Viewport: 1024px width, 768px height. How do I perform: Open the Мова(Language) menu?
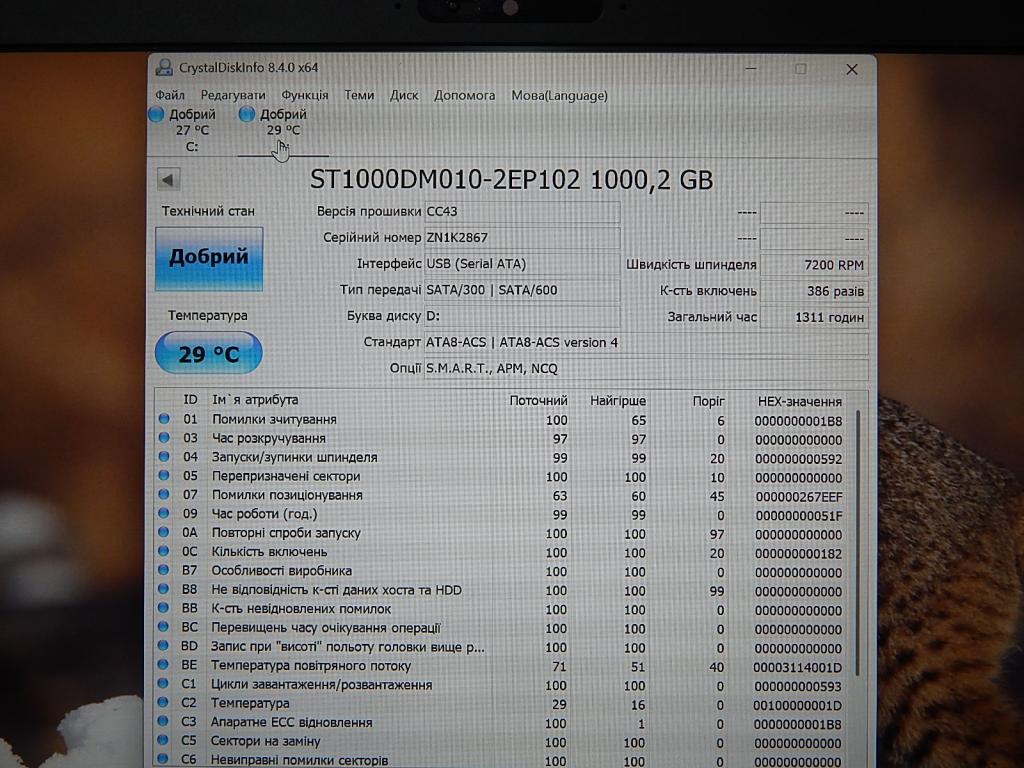click(559, 96)
